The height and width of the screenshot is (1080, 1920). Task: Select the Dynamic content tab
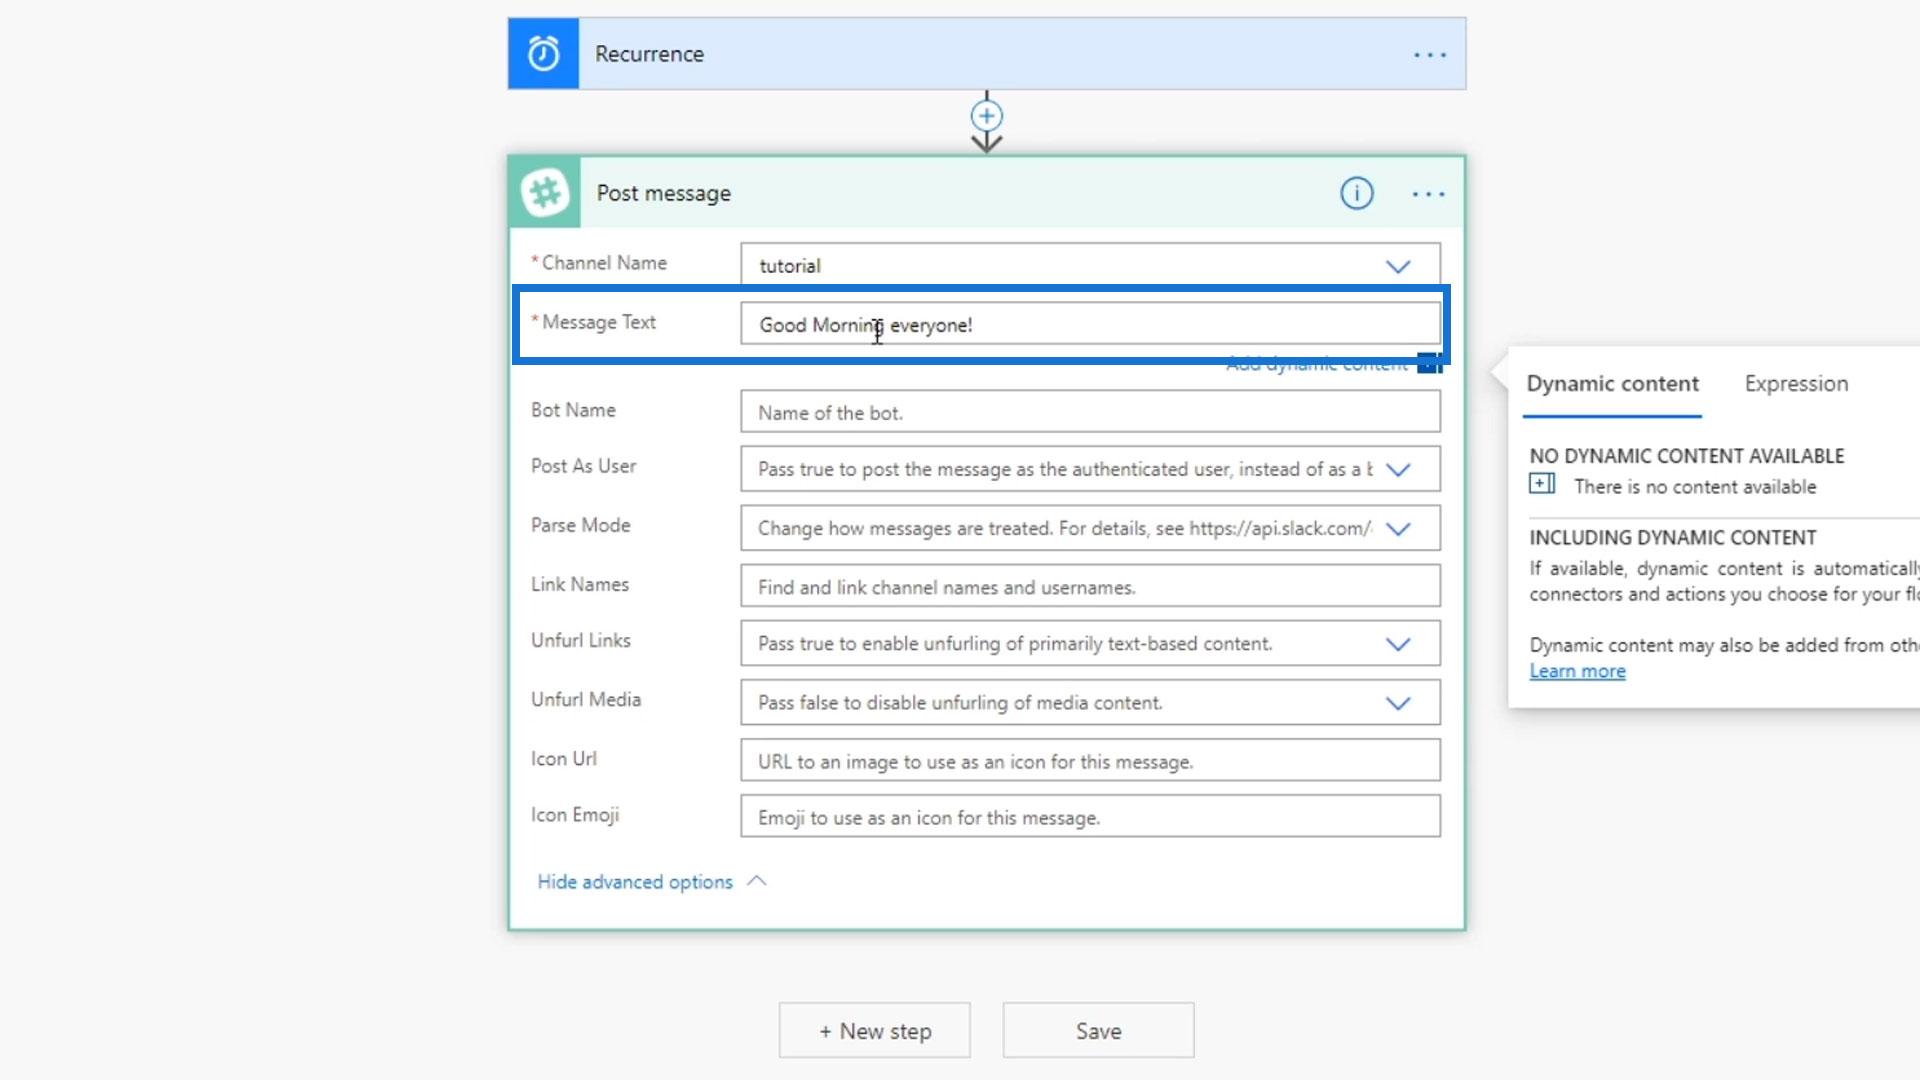[x=1612, y=384]
